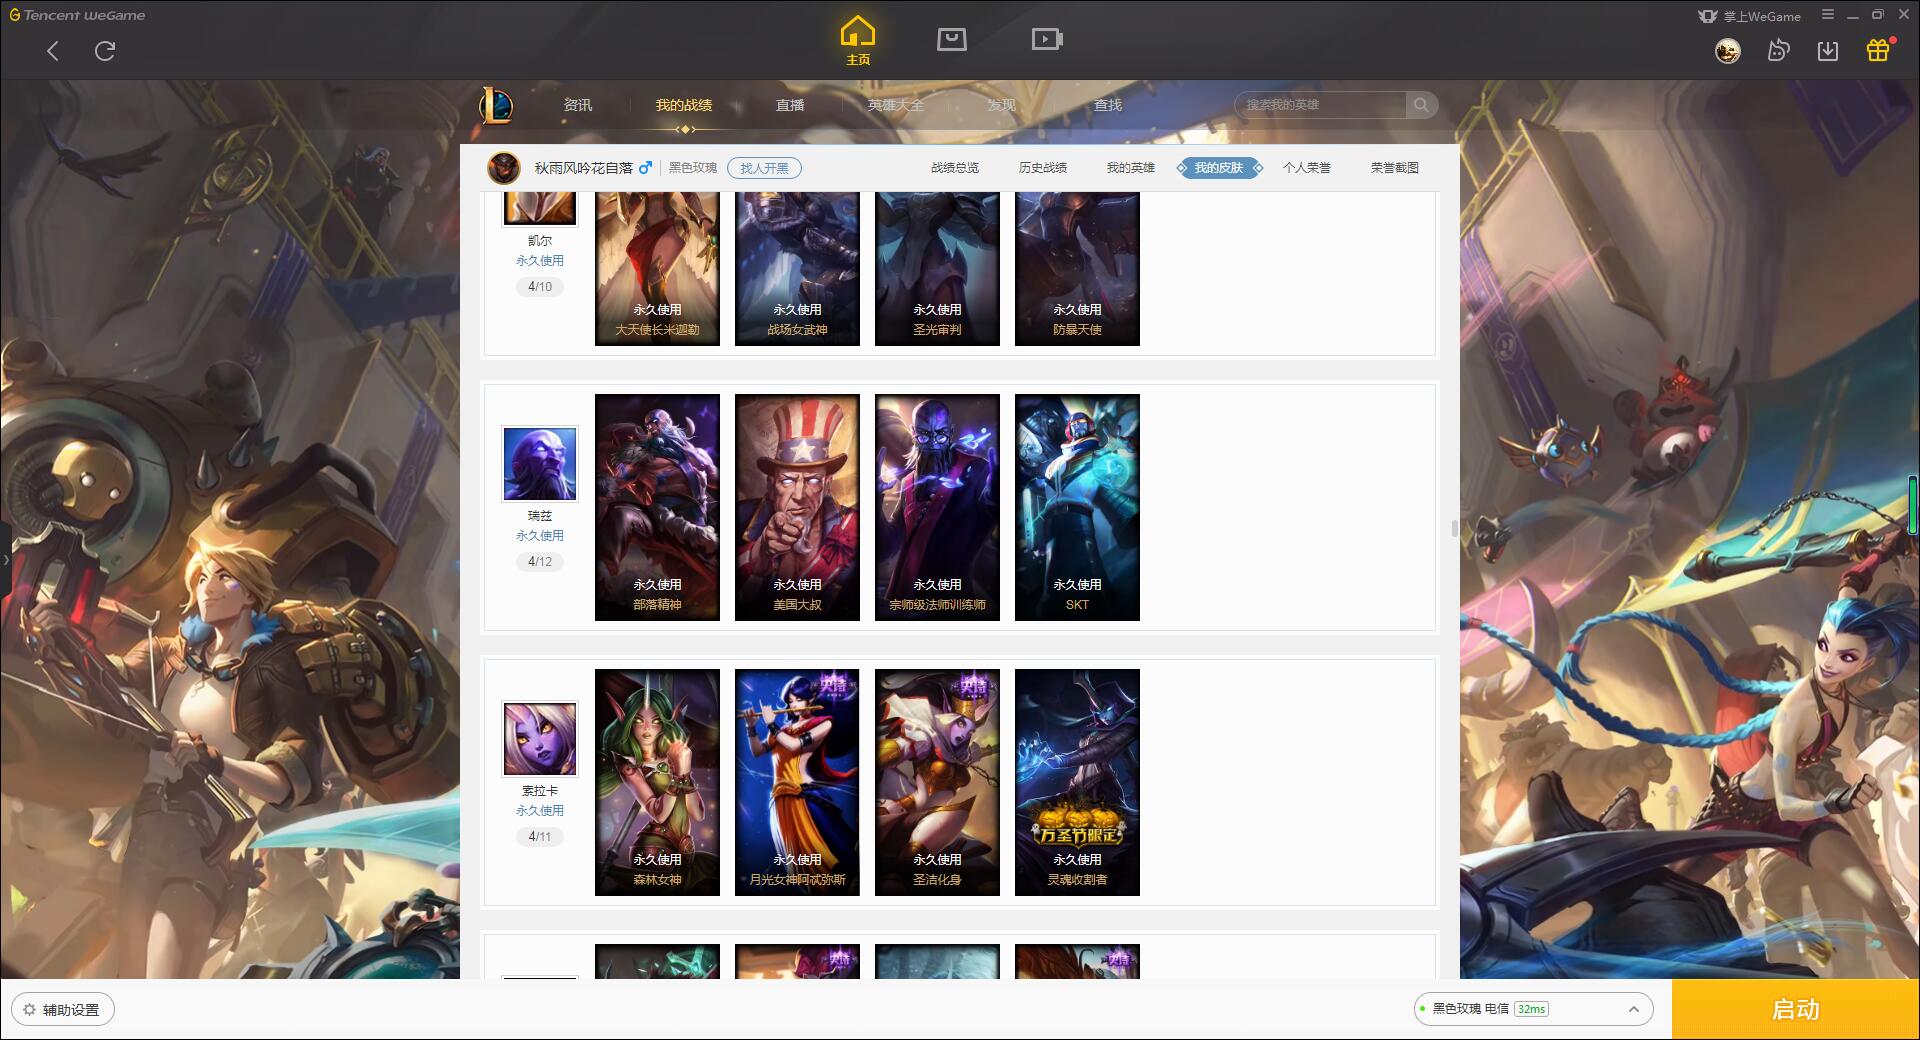
Task: Click the 4/10 skin count badge
Action: pos(540,287)
